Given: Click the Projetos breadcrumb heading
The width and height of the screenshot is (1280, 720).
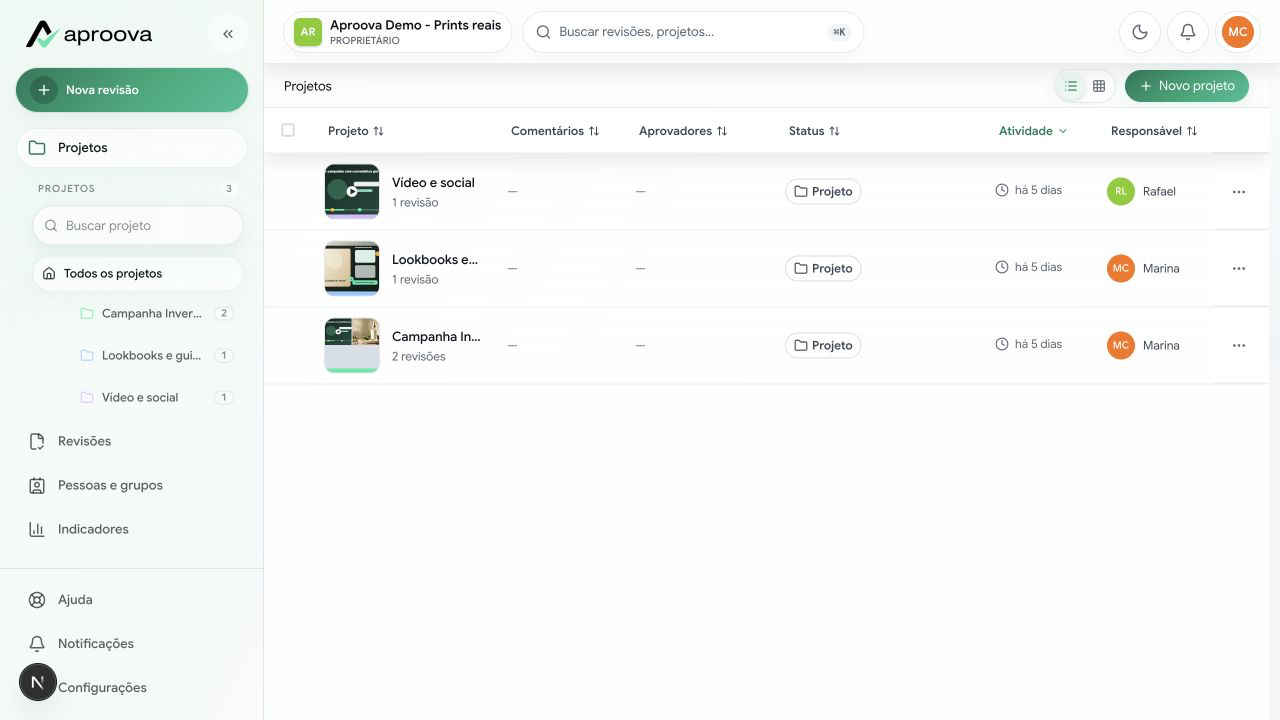Looking at the screenshot, I should click(308, 86).
